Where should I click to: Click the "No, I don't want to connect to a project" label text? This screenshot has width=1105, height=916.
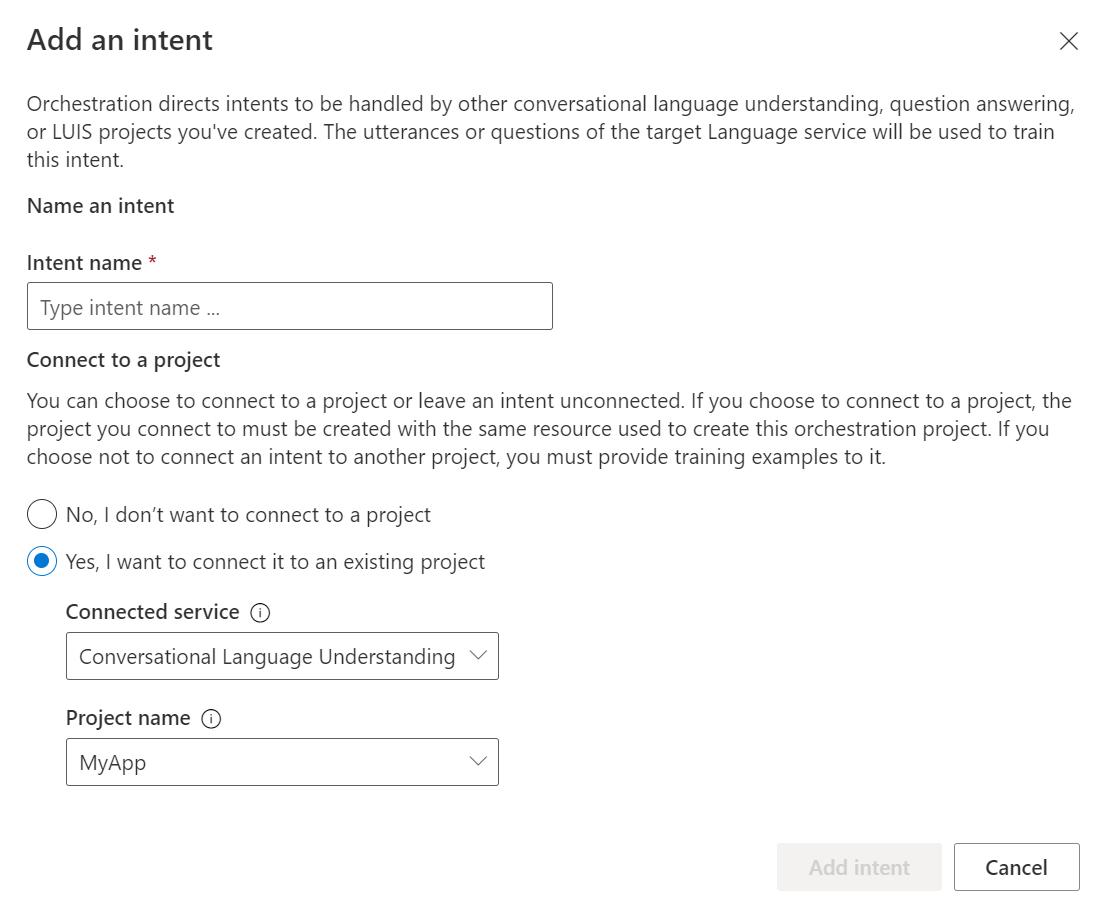tap(248, 515)
